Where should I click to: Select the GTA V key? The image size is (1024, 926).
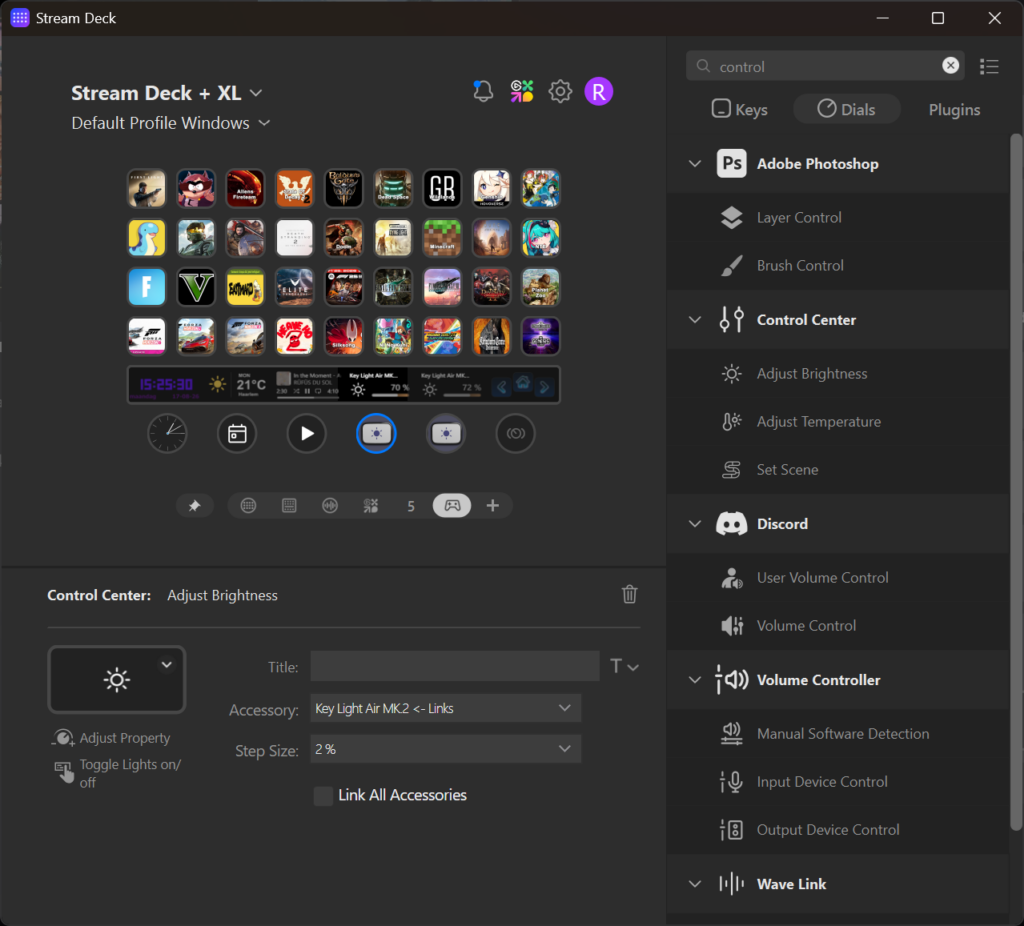point(196,287)
